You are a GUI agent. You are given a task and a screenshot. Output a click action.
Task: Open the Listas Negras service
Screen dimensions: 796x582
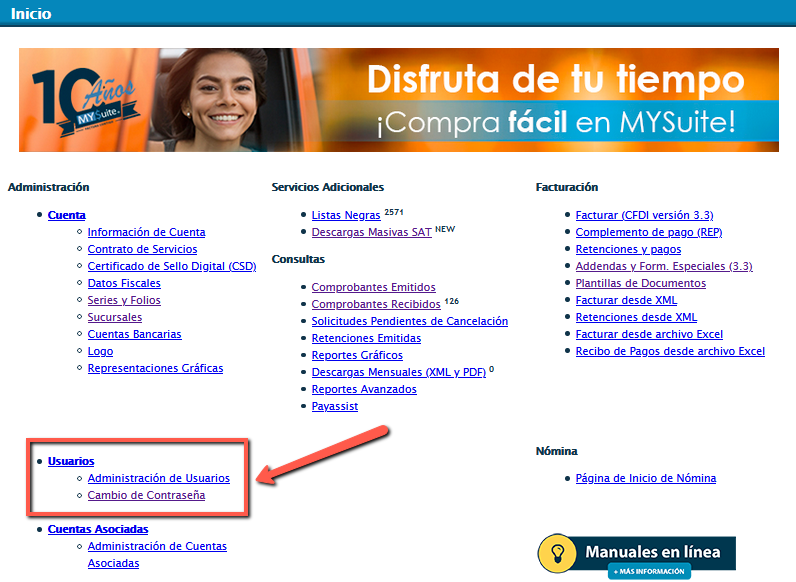345,215
